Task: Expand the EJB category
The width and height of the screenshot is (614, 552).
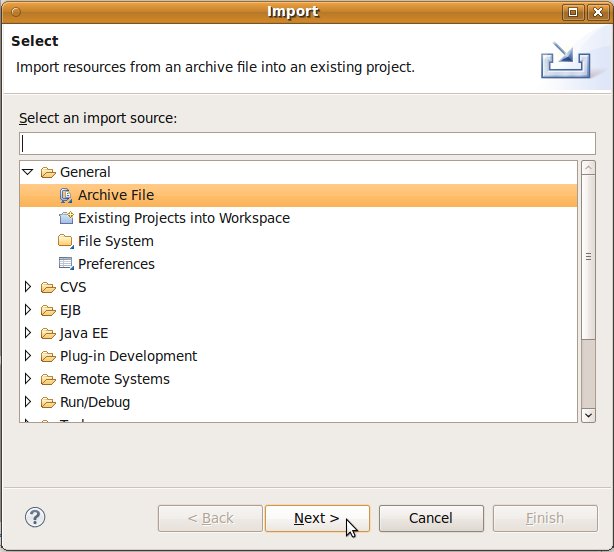Action: pos(28,311)
